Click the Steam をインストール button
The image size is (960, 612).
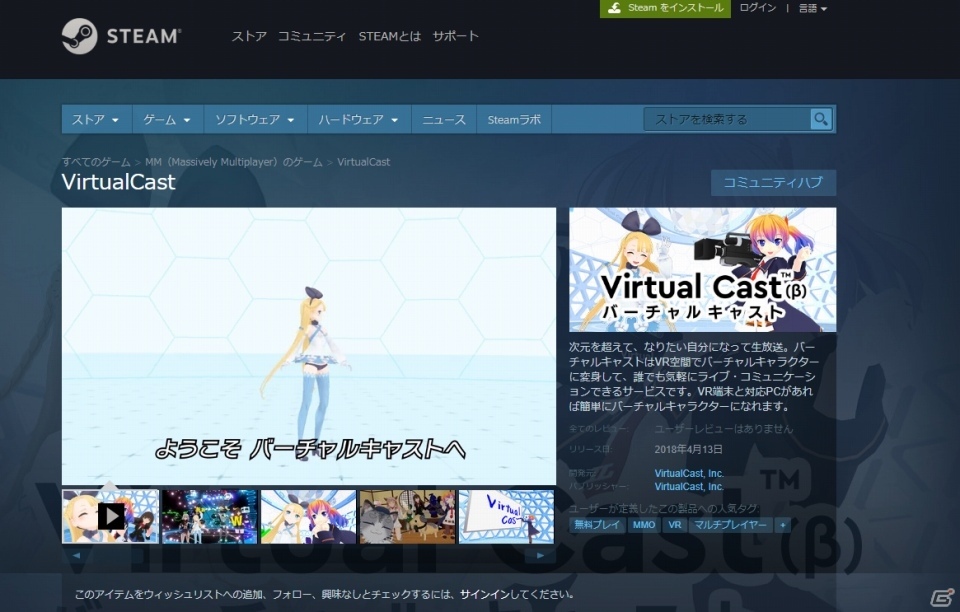(666, 9)
